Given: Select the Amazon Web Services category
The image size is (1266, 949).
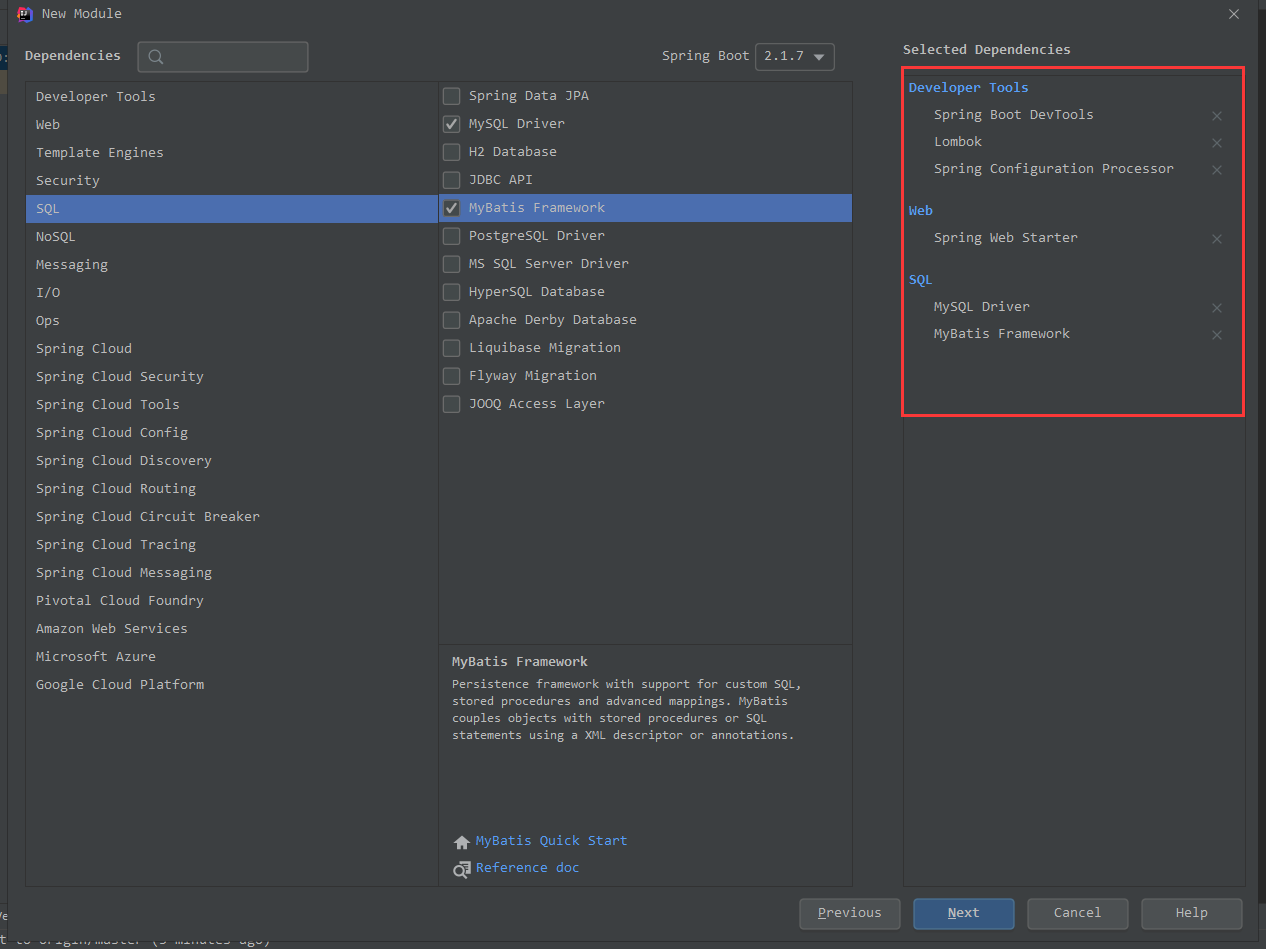Looking at the screenshot, I should coord(232,629).
